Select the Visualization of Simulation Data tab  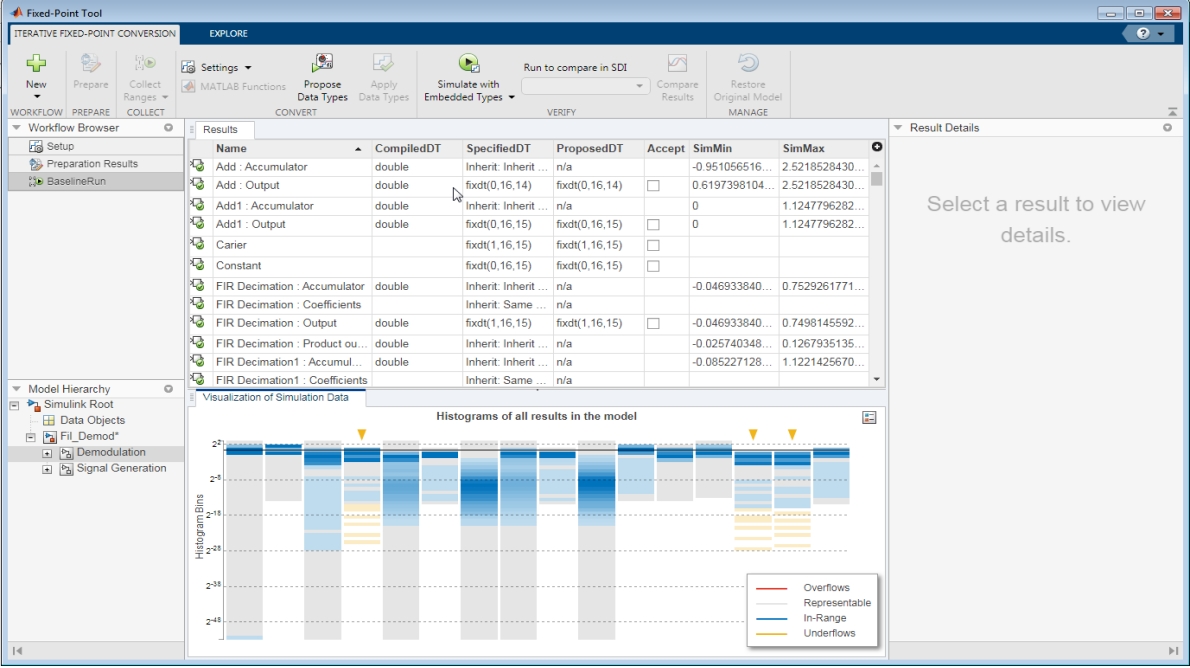[275, 397]
